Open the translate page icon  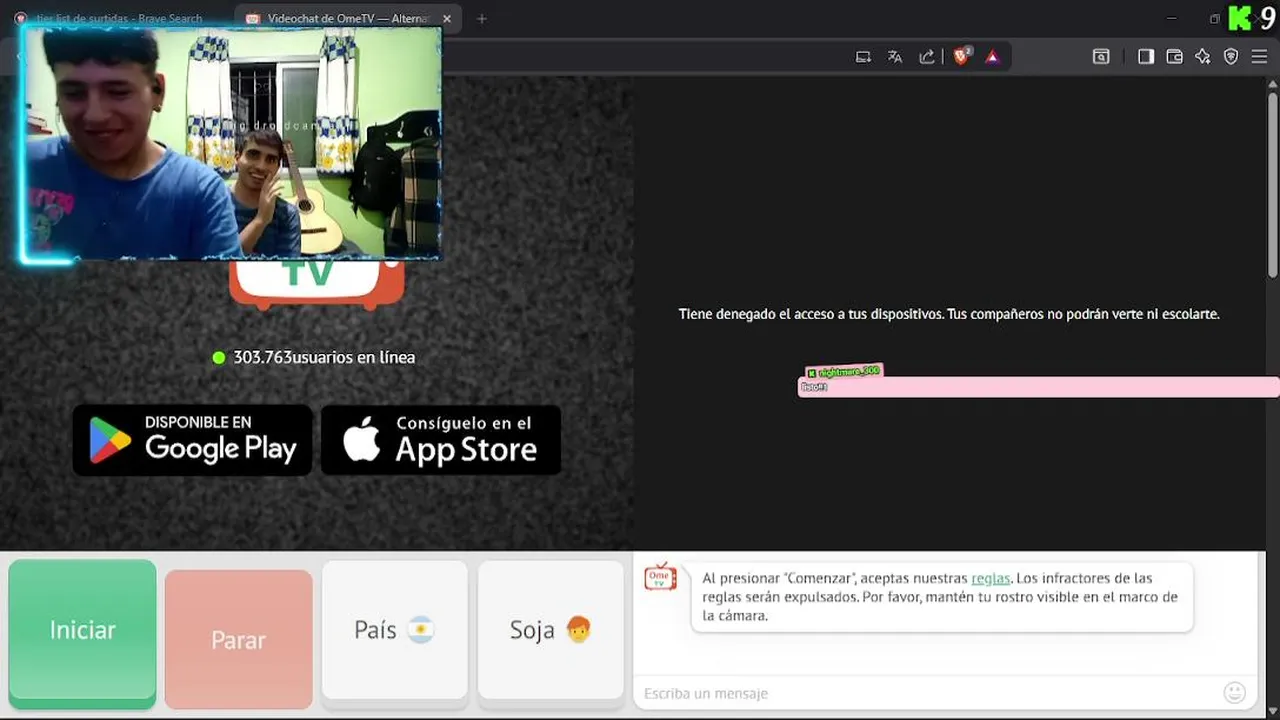coord(895,57)
